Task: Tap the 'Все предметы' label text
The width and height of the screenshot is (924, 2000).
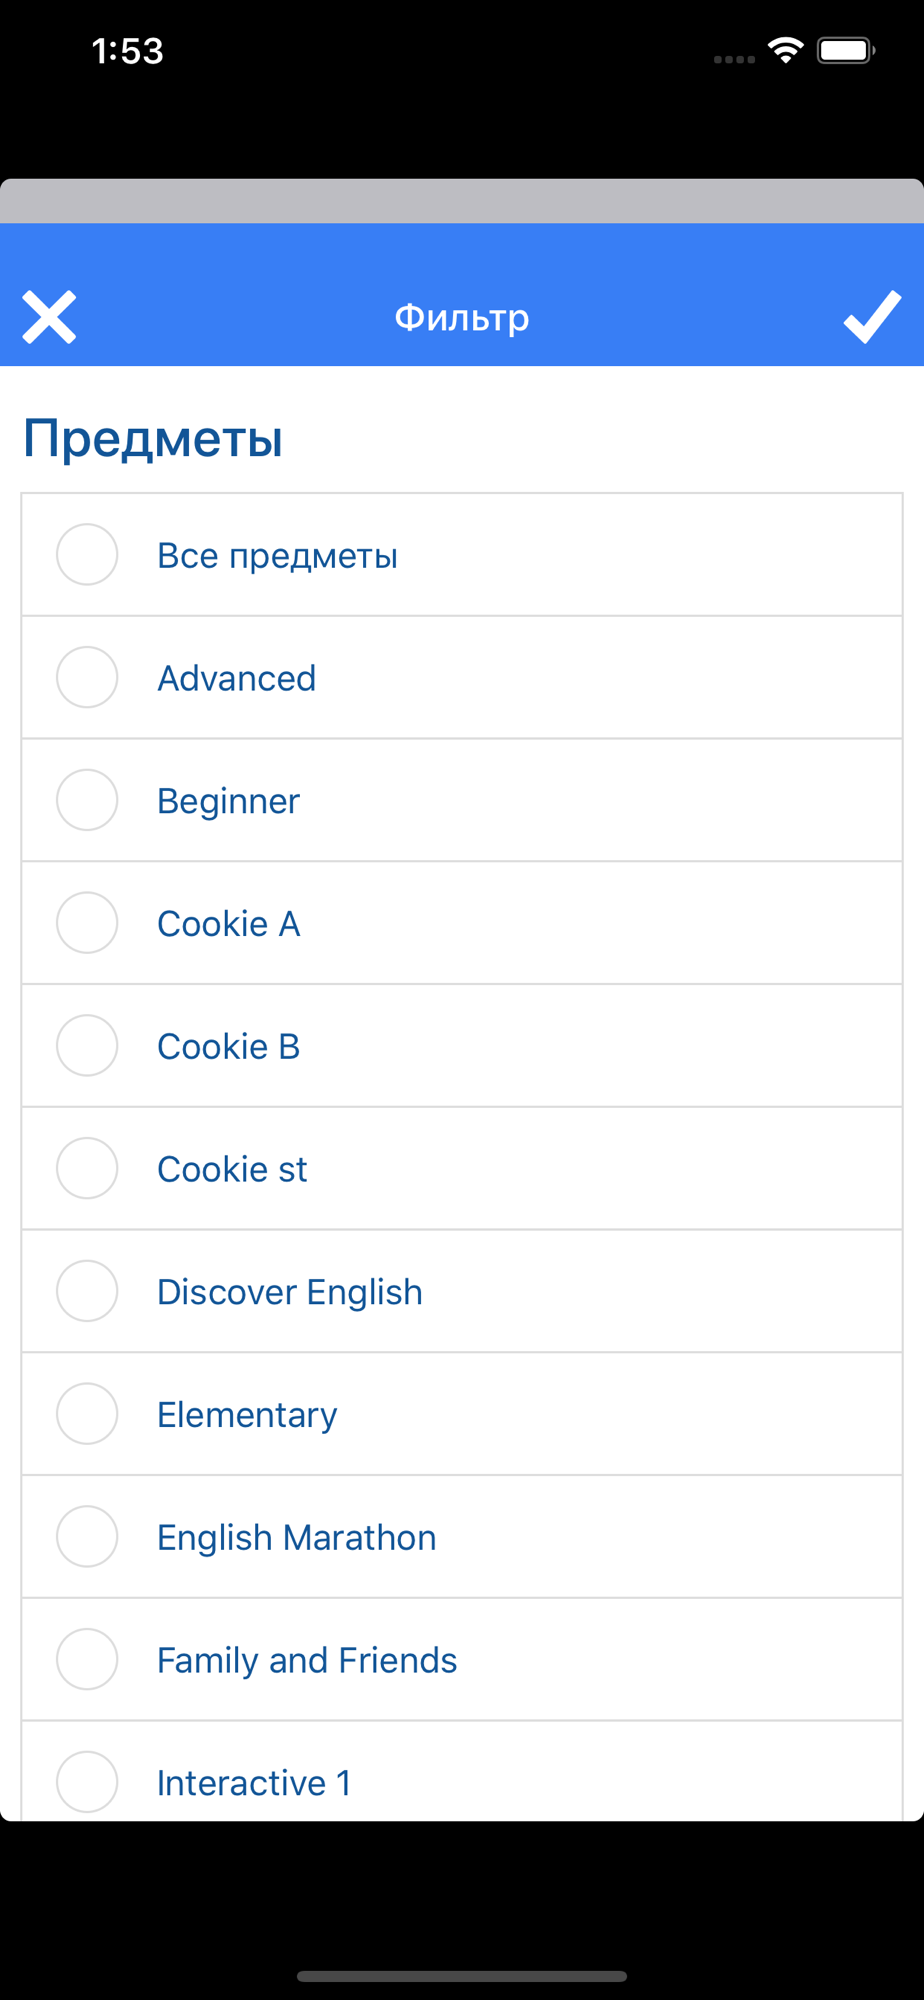Action: pyautogui.click(x=278, y=556)
